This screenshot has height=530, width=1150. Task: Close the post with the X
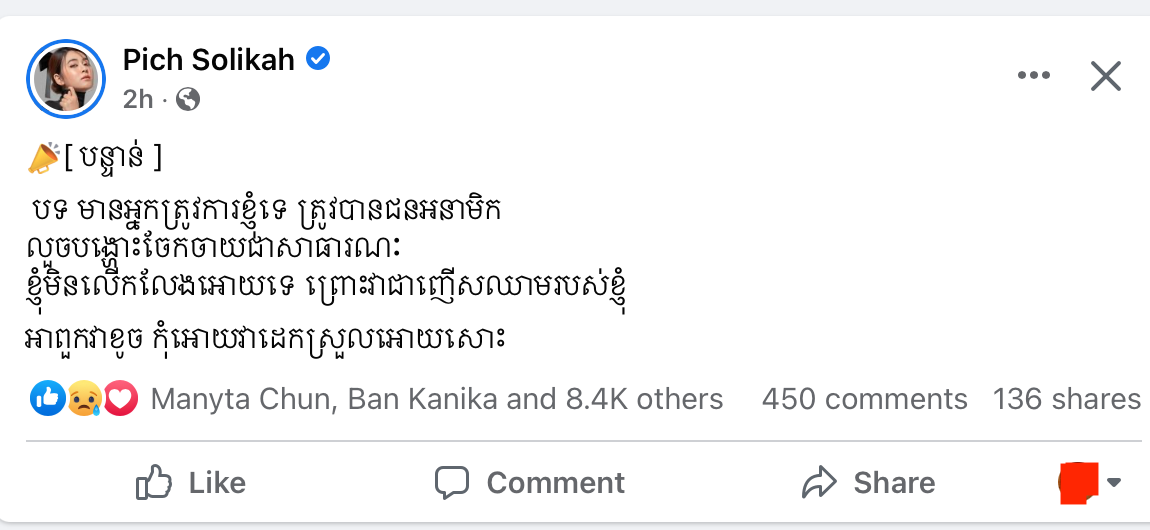click(1105, 76)
